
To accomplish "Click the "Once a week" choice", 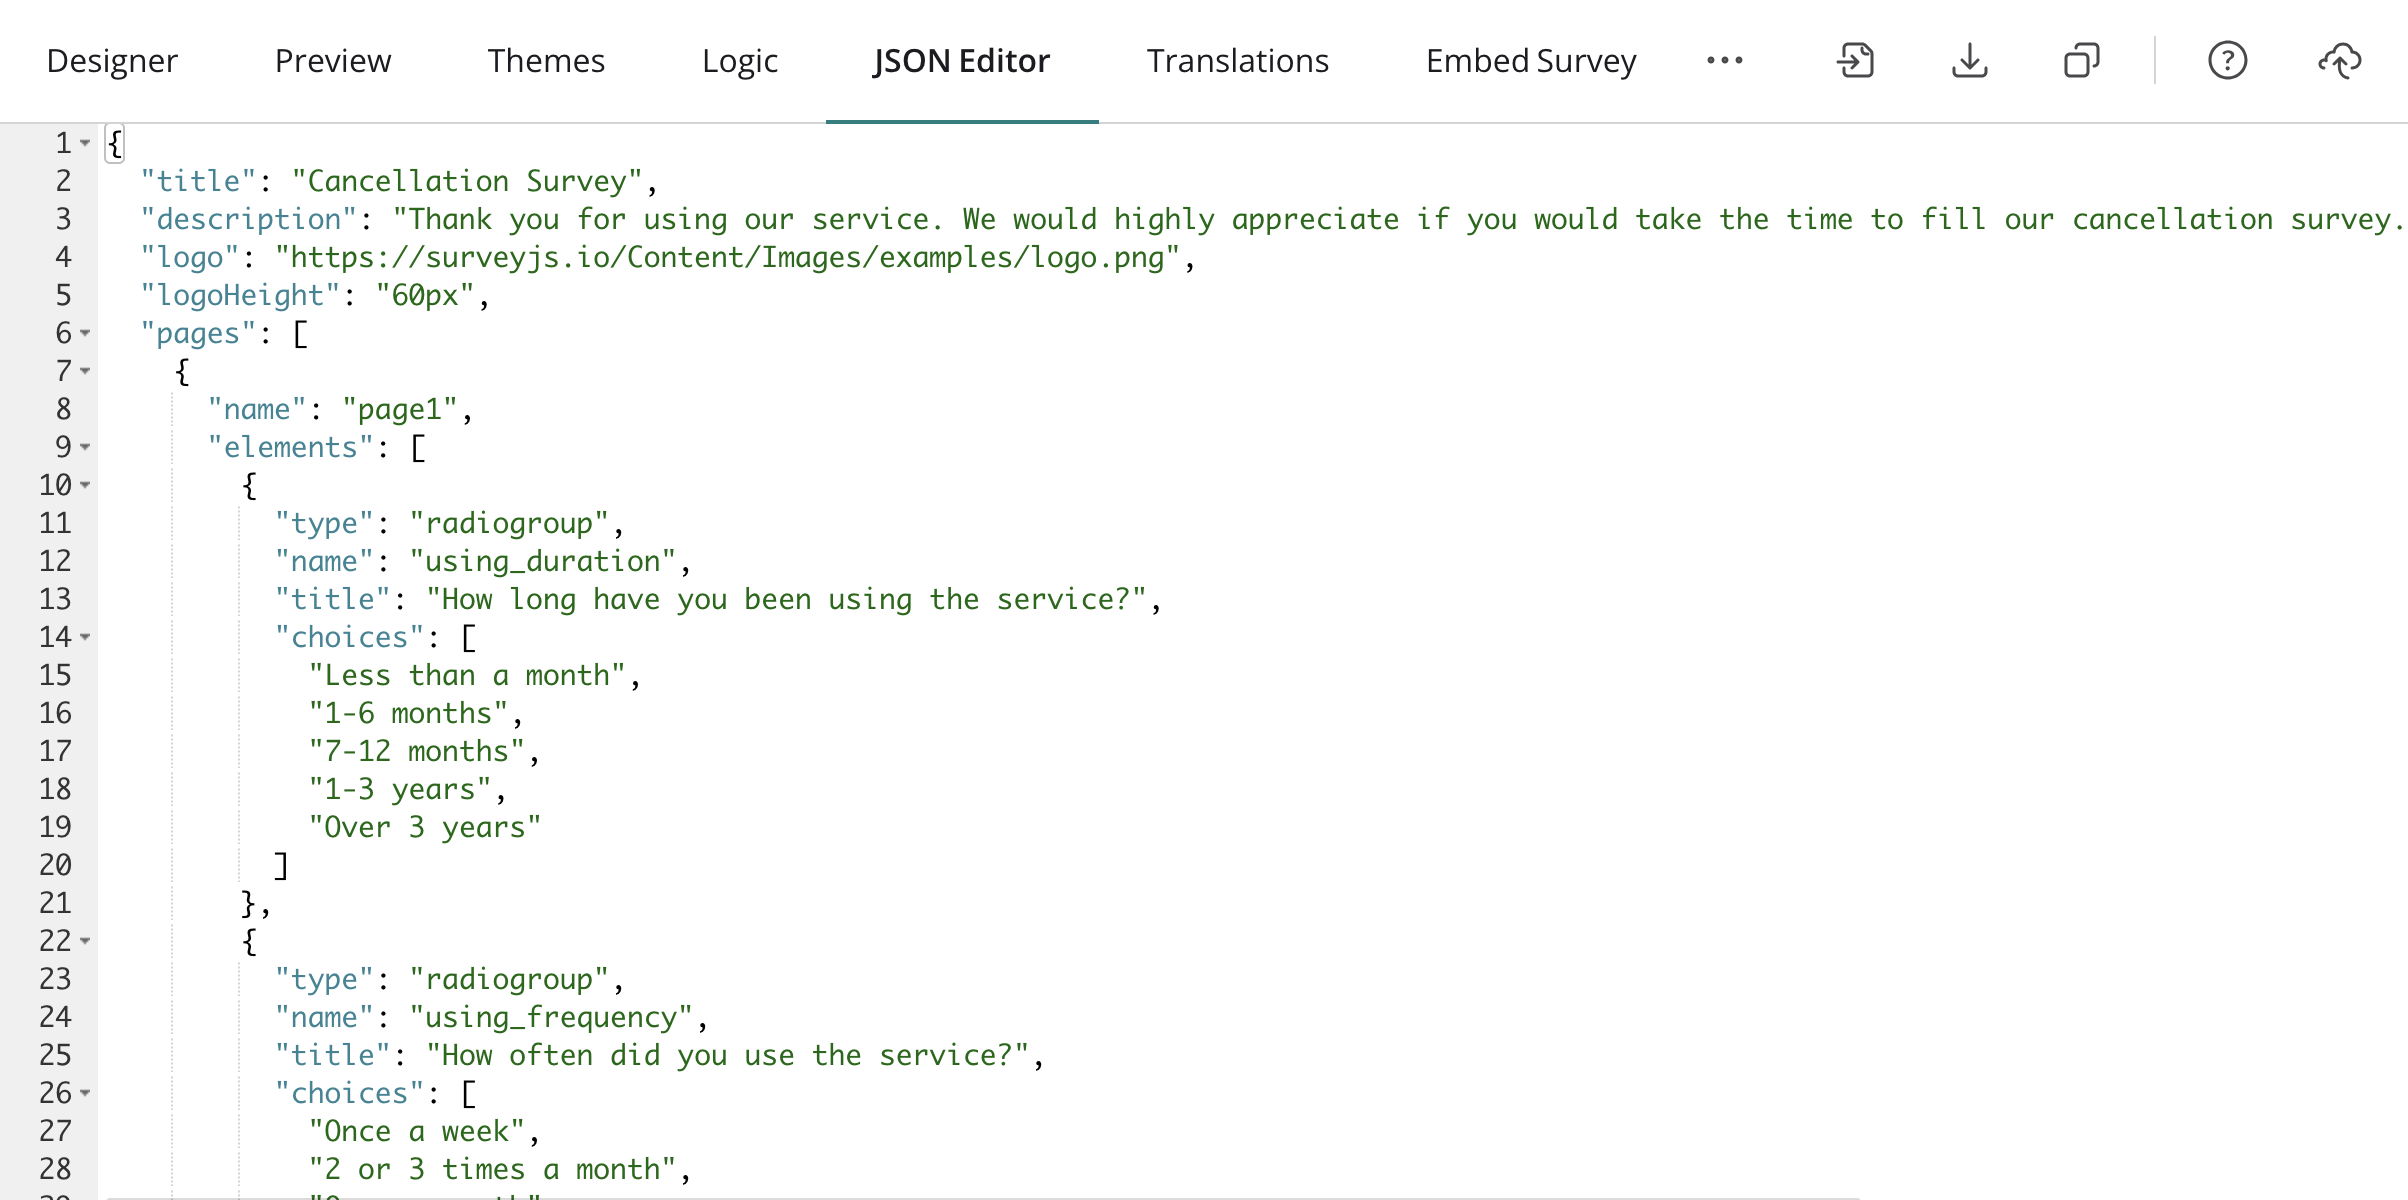I will [417, 1131].
